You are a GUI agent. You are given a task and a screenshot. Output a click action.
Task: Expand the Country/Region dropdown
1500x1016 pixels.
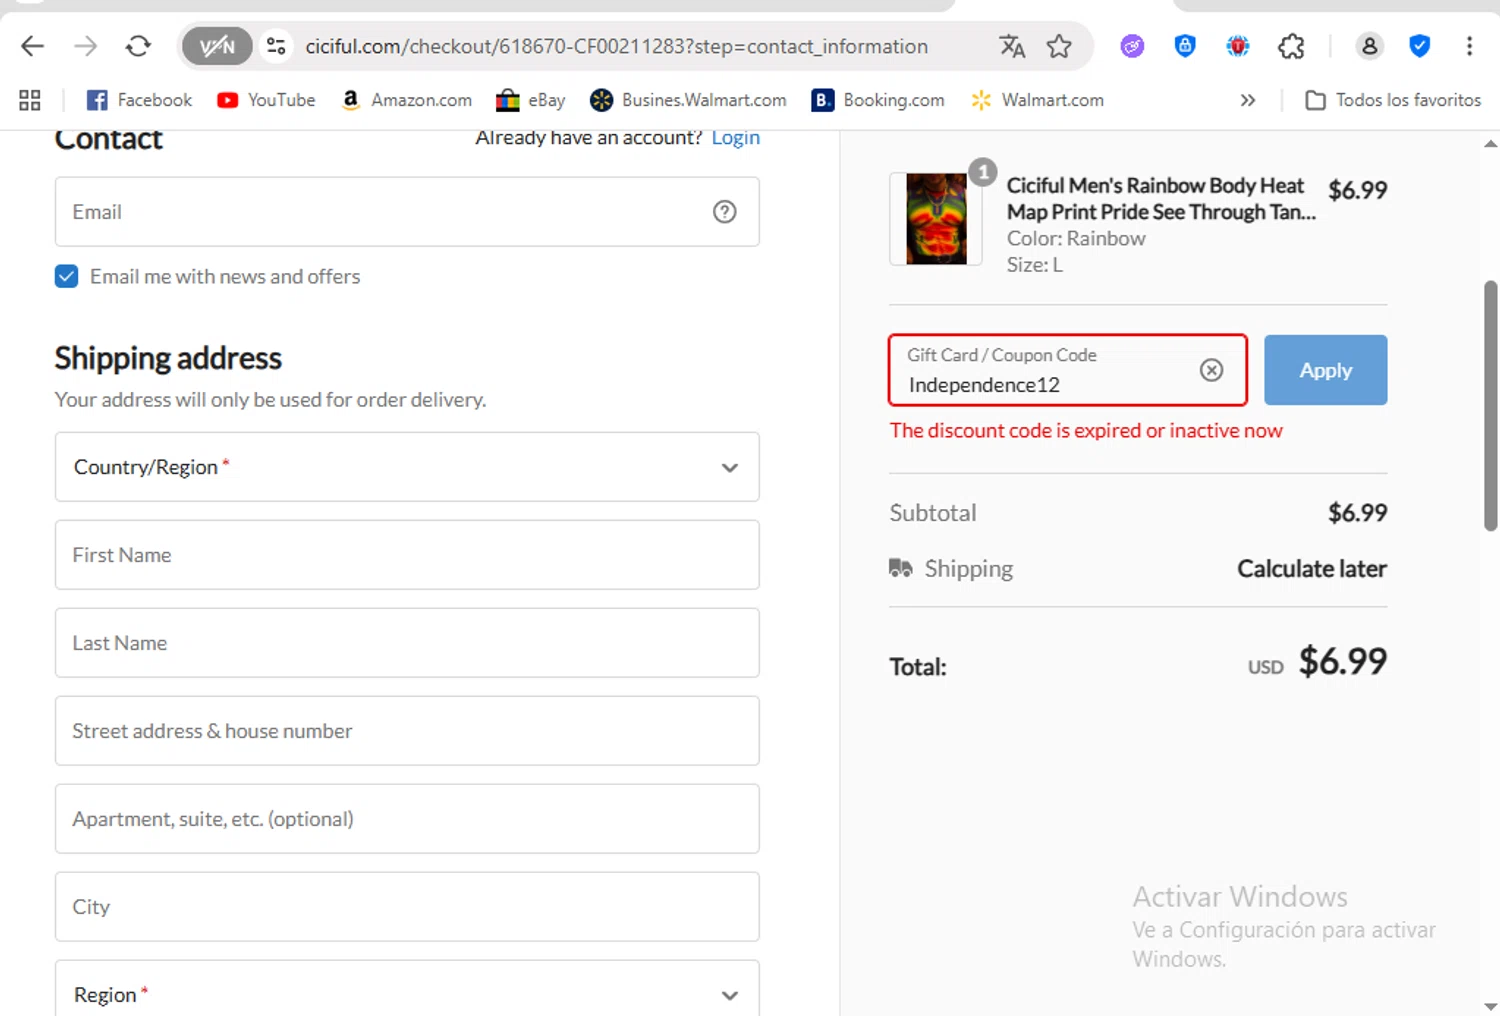pyautogui.click(x=407, y=467)
